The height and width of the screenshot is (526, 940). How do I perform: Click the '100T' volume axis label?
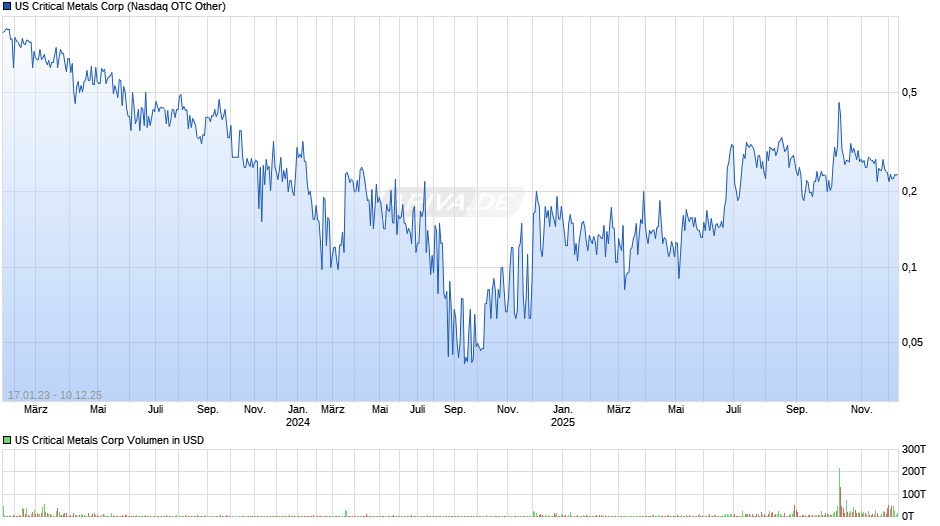914,494
